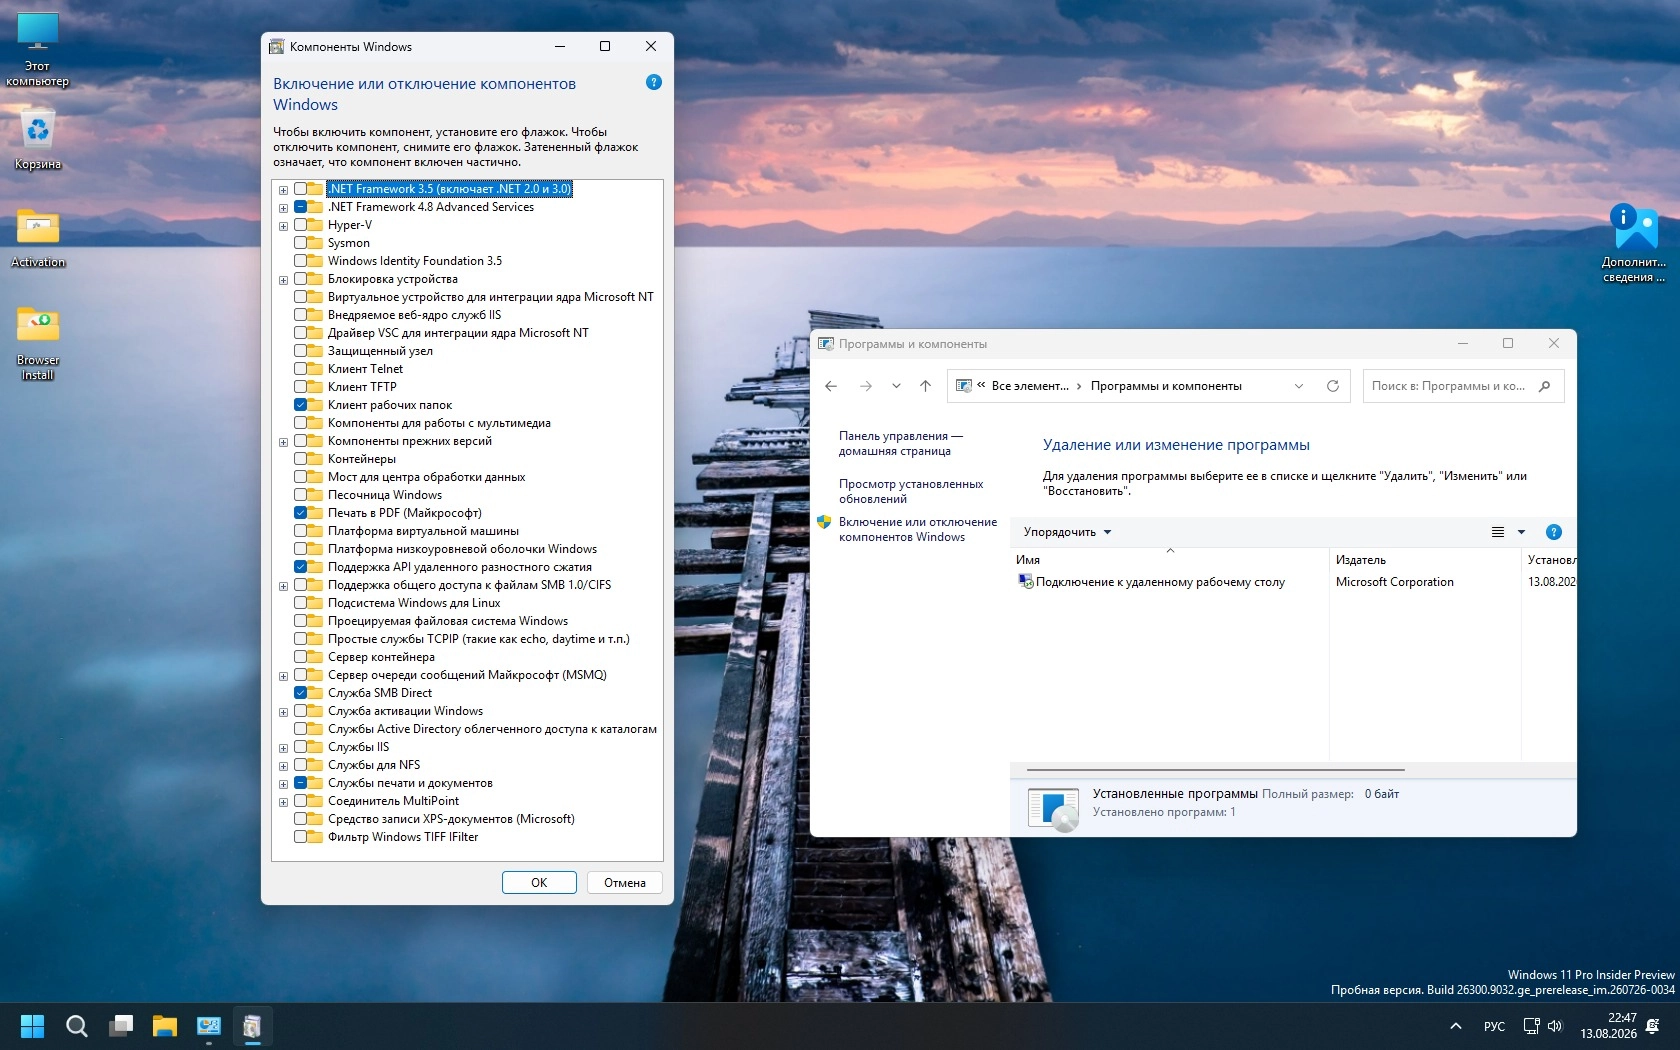Viewport: 1680px width, 1050px height.
Task: Switch to Windows Features taskbar icon
Action: coord(253,1026)
